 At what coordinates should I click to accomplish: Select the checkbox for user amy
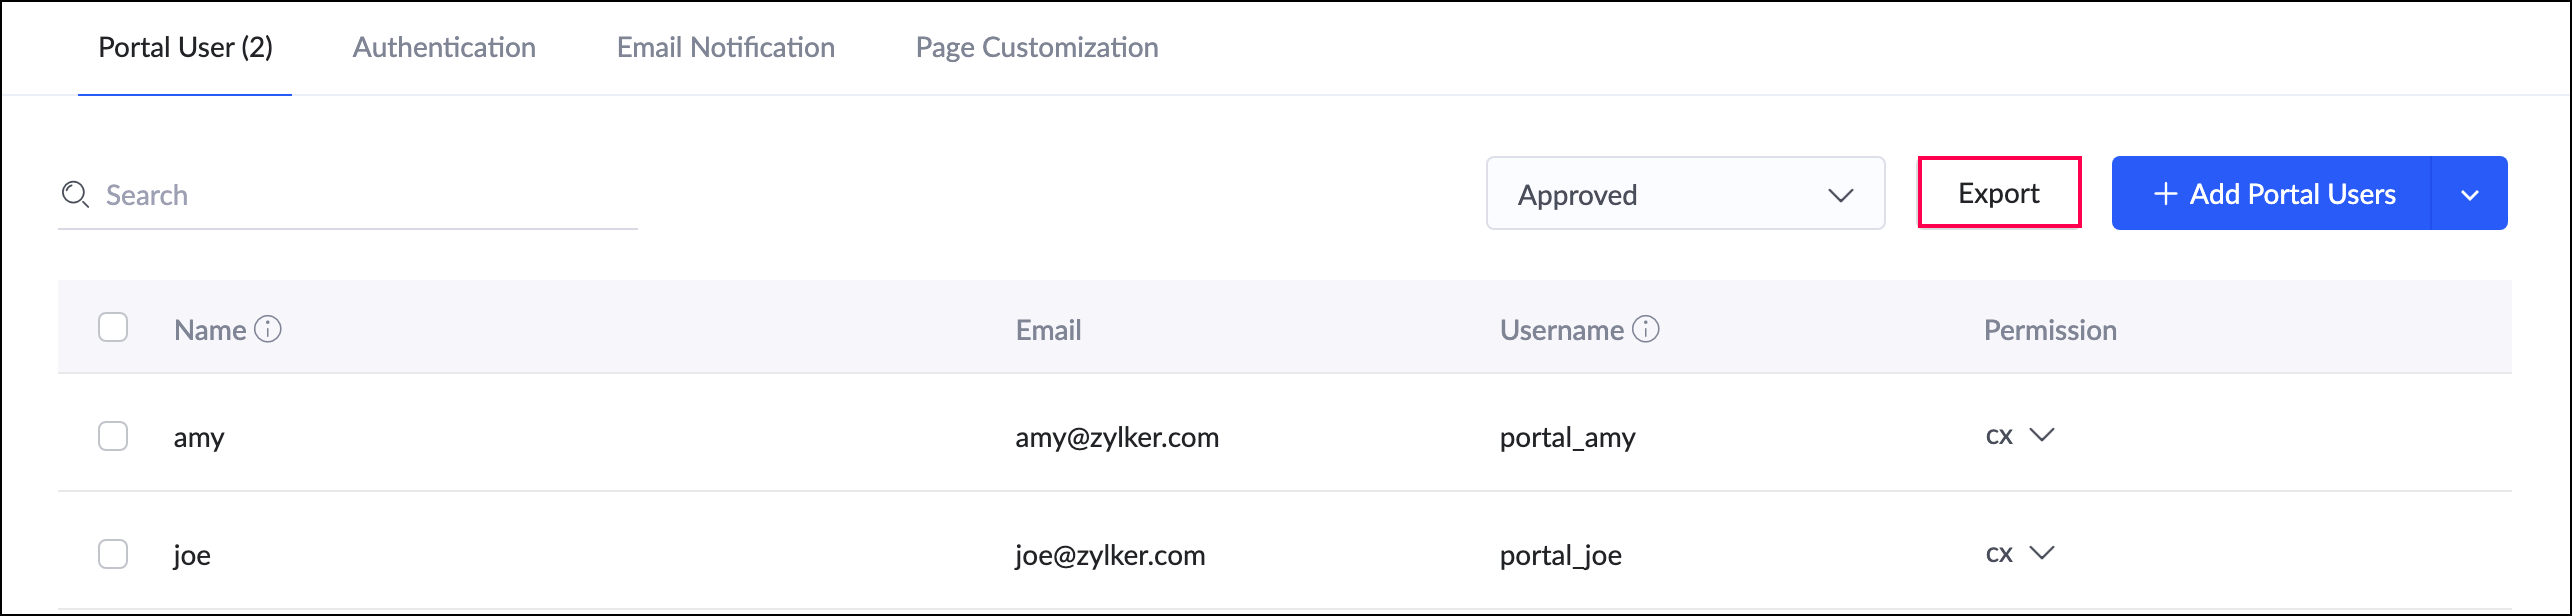(113, 436)
